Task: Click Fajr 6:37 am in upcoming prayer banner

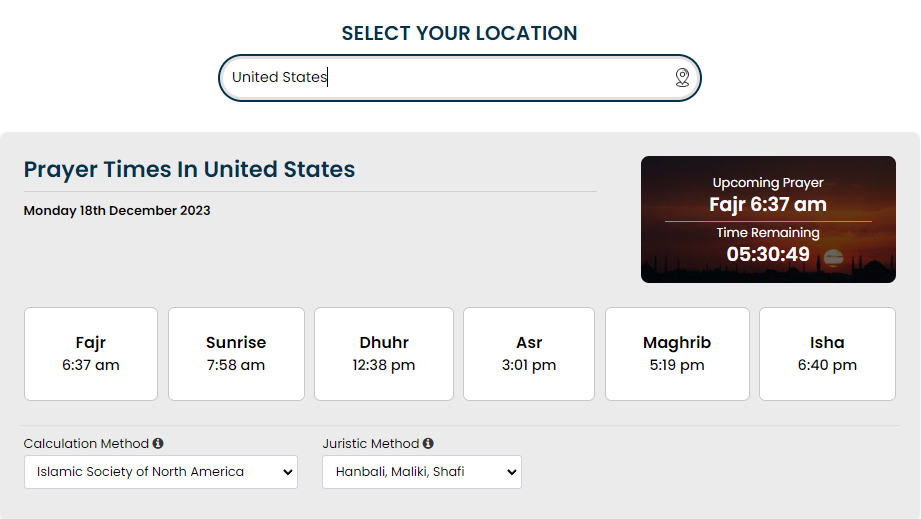Action: (768, 204)
